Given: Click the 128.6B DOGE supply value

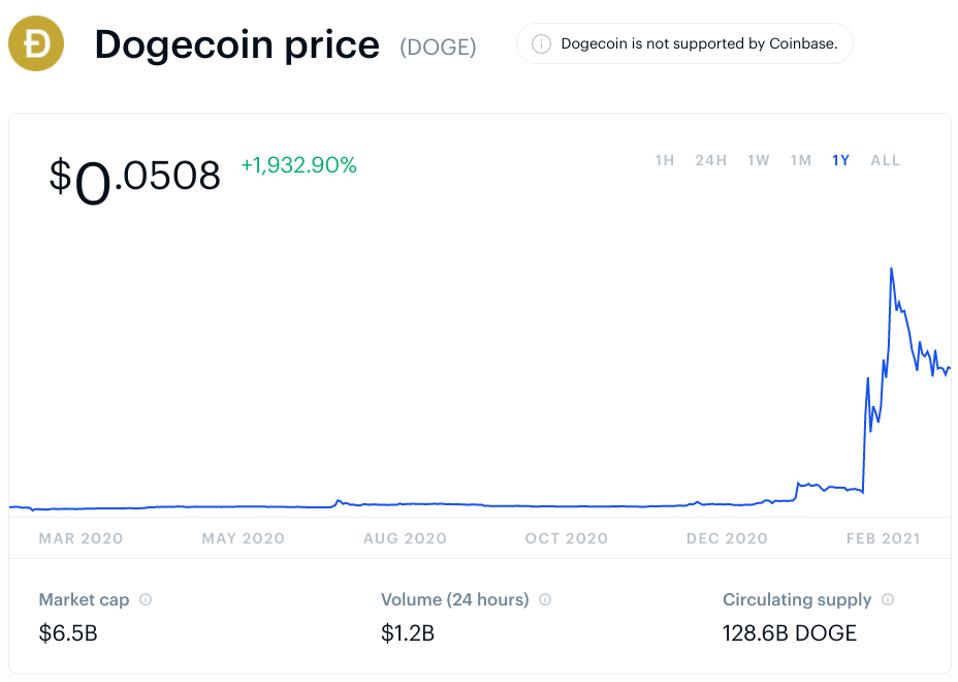Looking at the screenshot, I should [x=789, y=633].
